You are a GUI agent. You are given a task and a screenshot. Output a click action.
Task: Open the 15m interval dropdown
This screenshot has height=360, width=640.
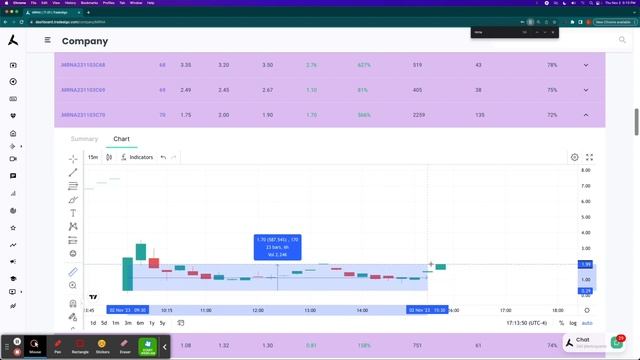[x=93, y=157]
